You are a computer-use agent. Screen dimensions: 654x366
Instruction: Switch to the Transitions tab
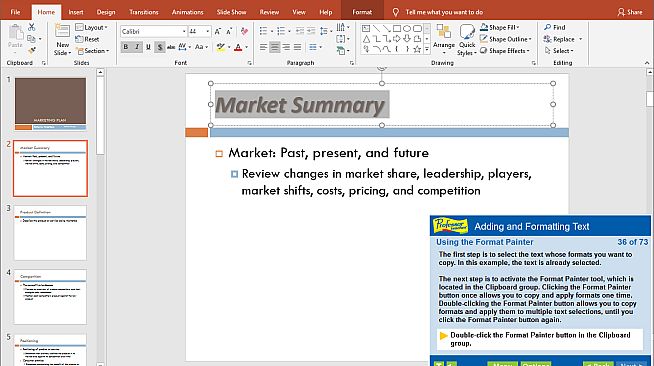coord(144,12)
